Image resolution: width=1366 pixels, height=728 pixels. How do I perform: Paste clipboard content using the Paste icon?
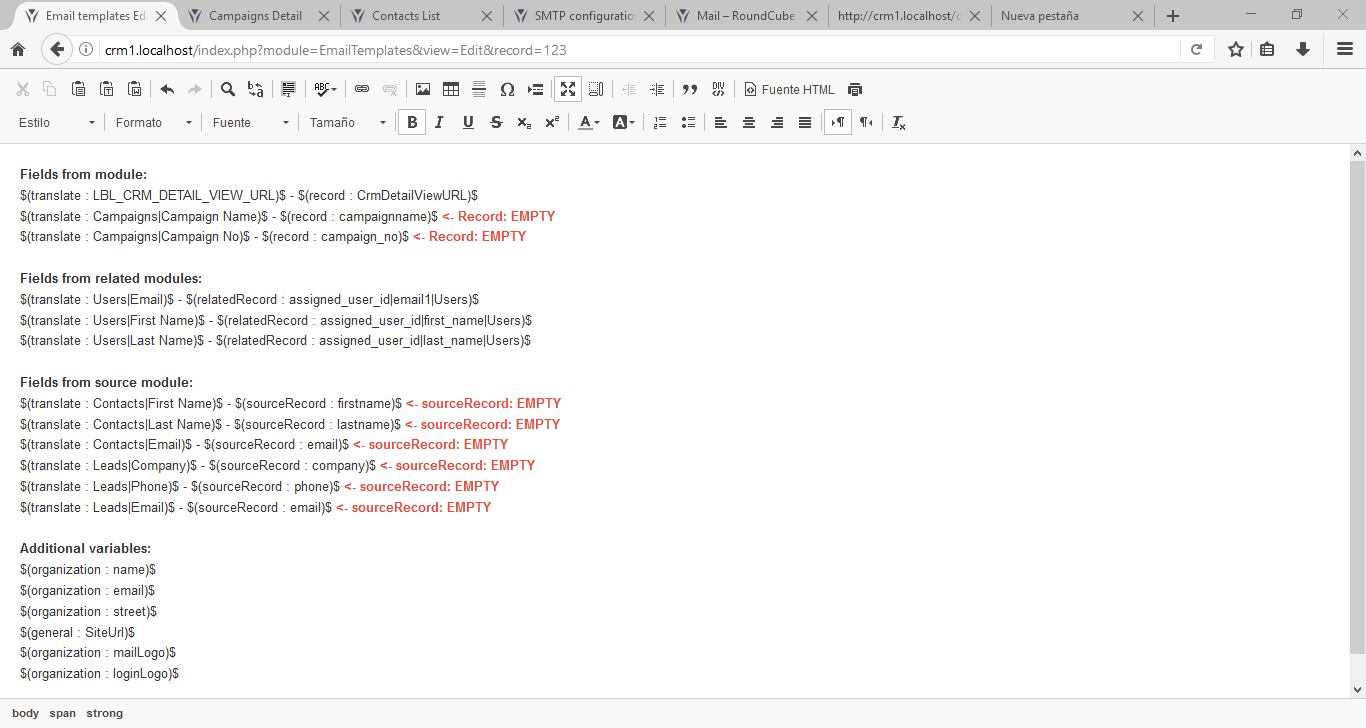[x=79, y=89]
